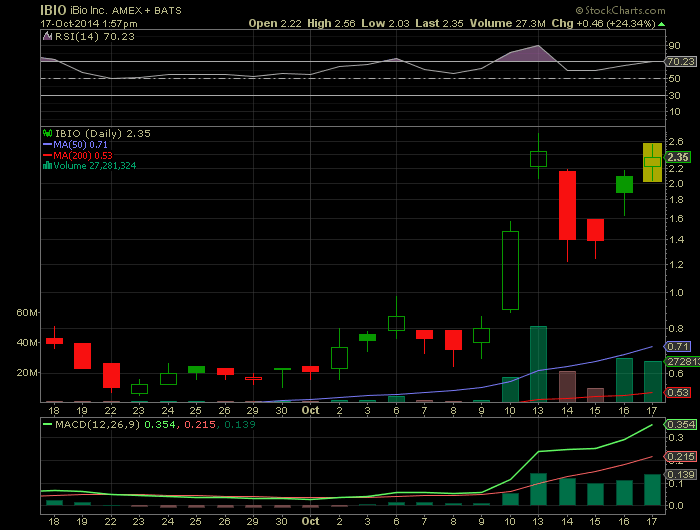
Task: Click the green Volume bars legend icon
Action: point(46,166)
